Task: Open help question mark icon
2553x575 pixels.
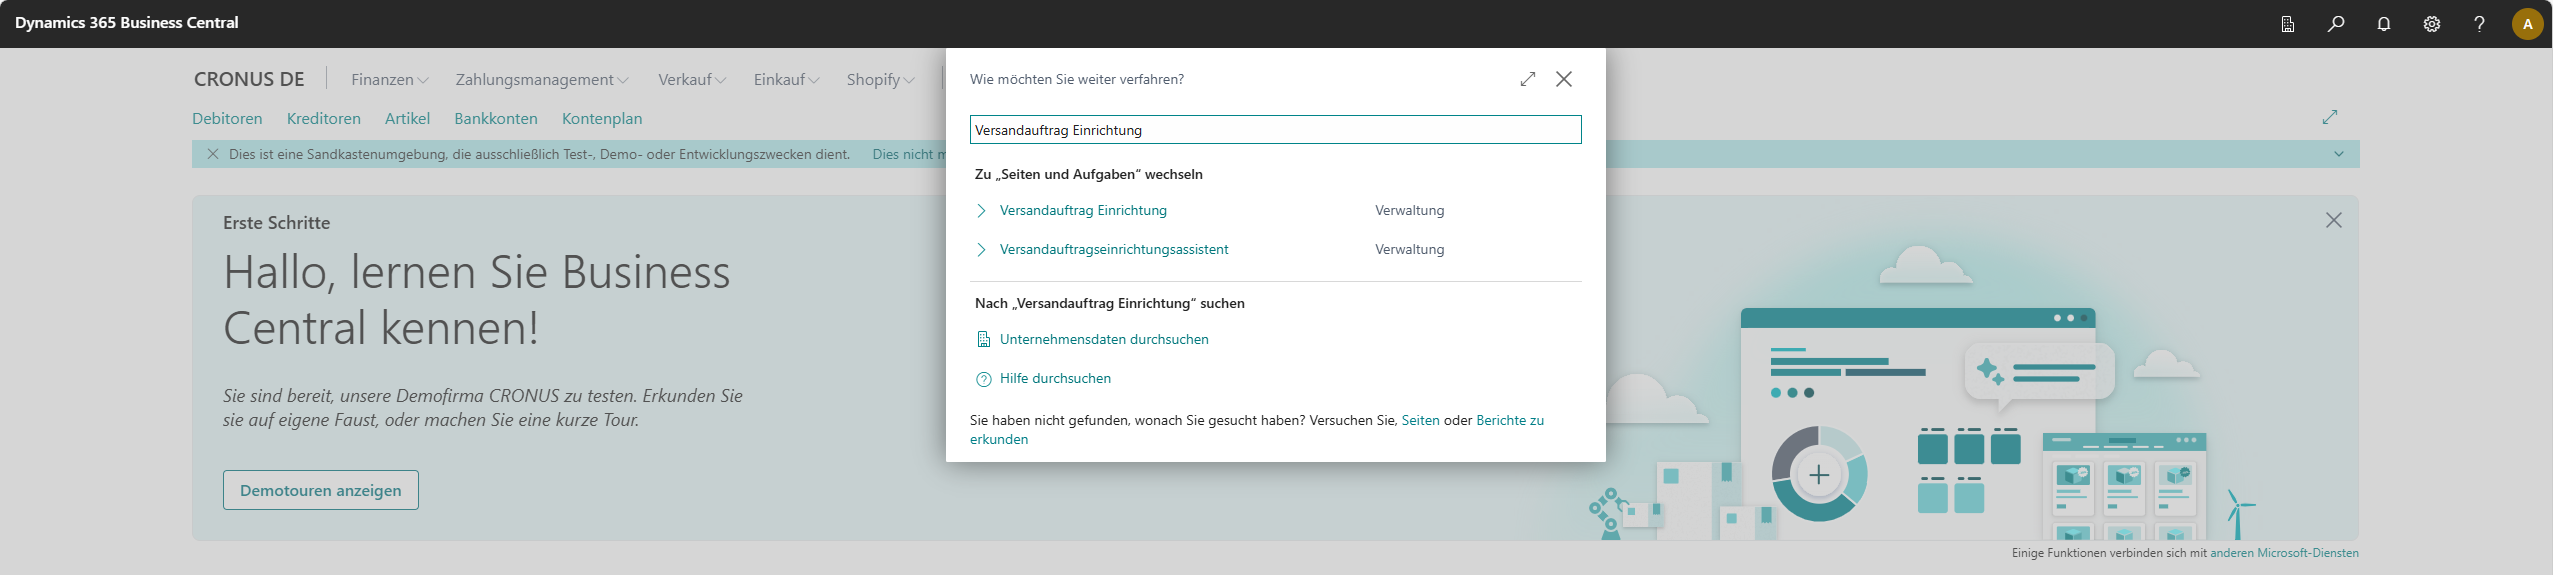Action: coord(2479,24)
